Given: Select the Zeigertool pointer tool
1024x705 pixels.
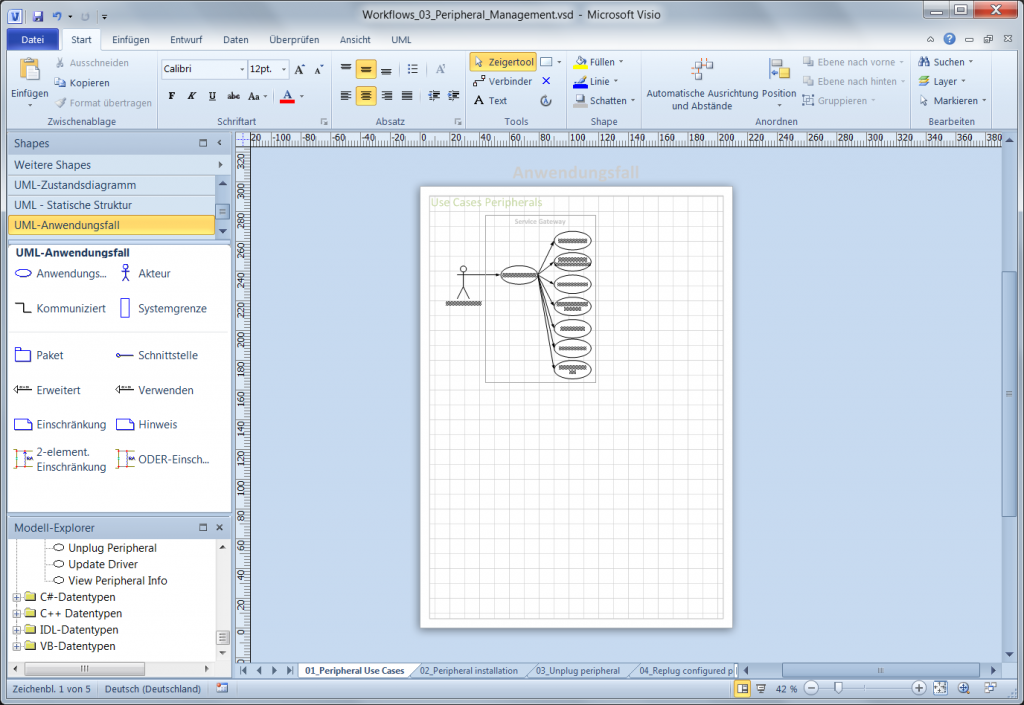Looking at the screenshot, I should 503,62.
